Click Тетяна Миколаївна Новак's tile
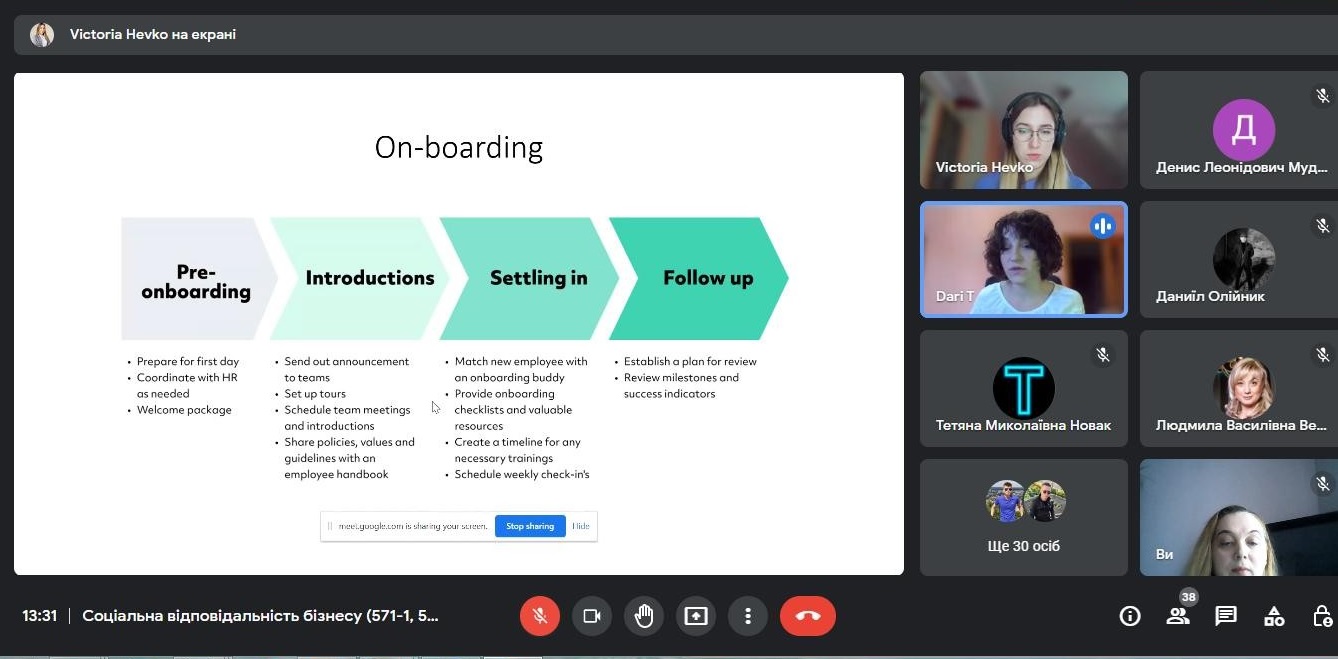 pos(1023,388)
